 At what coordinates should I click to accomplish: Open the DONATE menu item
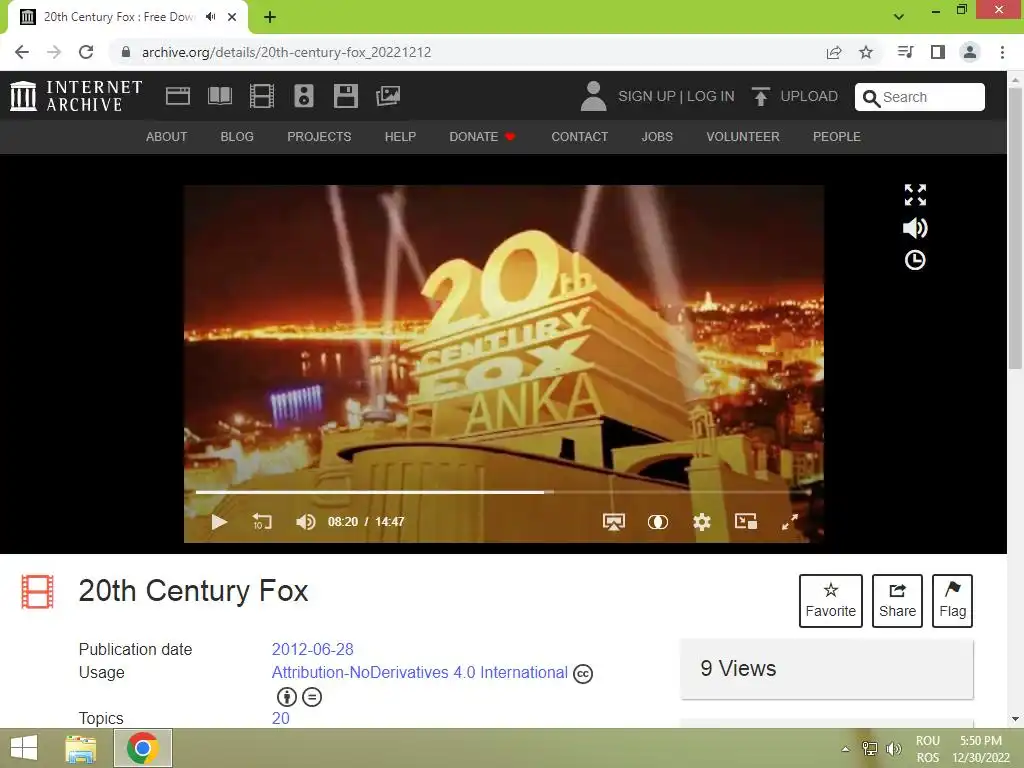click(x=483, y=136)
